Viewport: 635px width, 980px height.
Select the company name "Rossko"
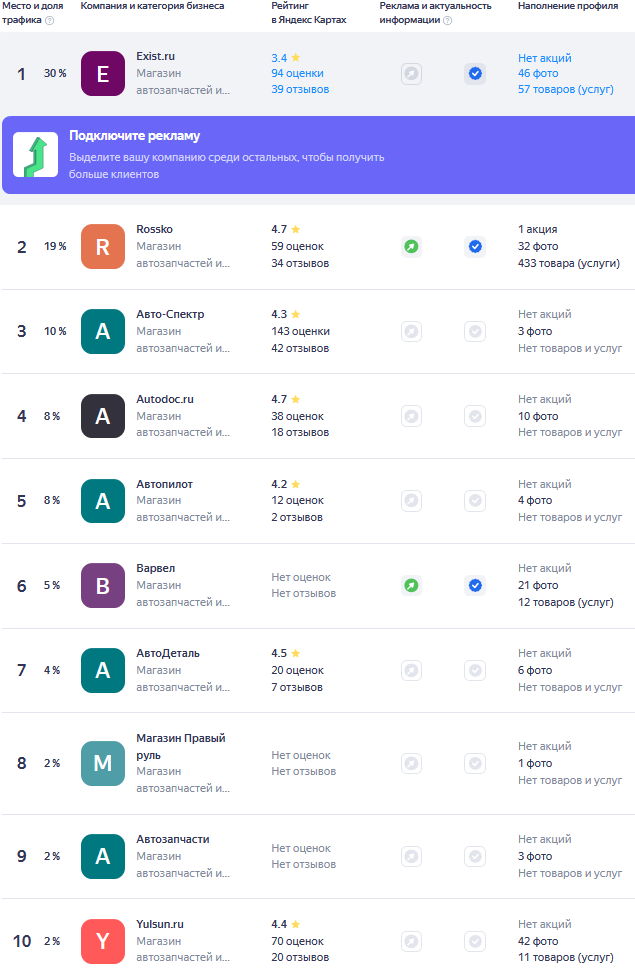[x=154, y=229]
